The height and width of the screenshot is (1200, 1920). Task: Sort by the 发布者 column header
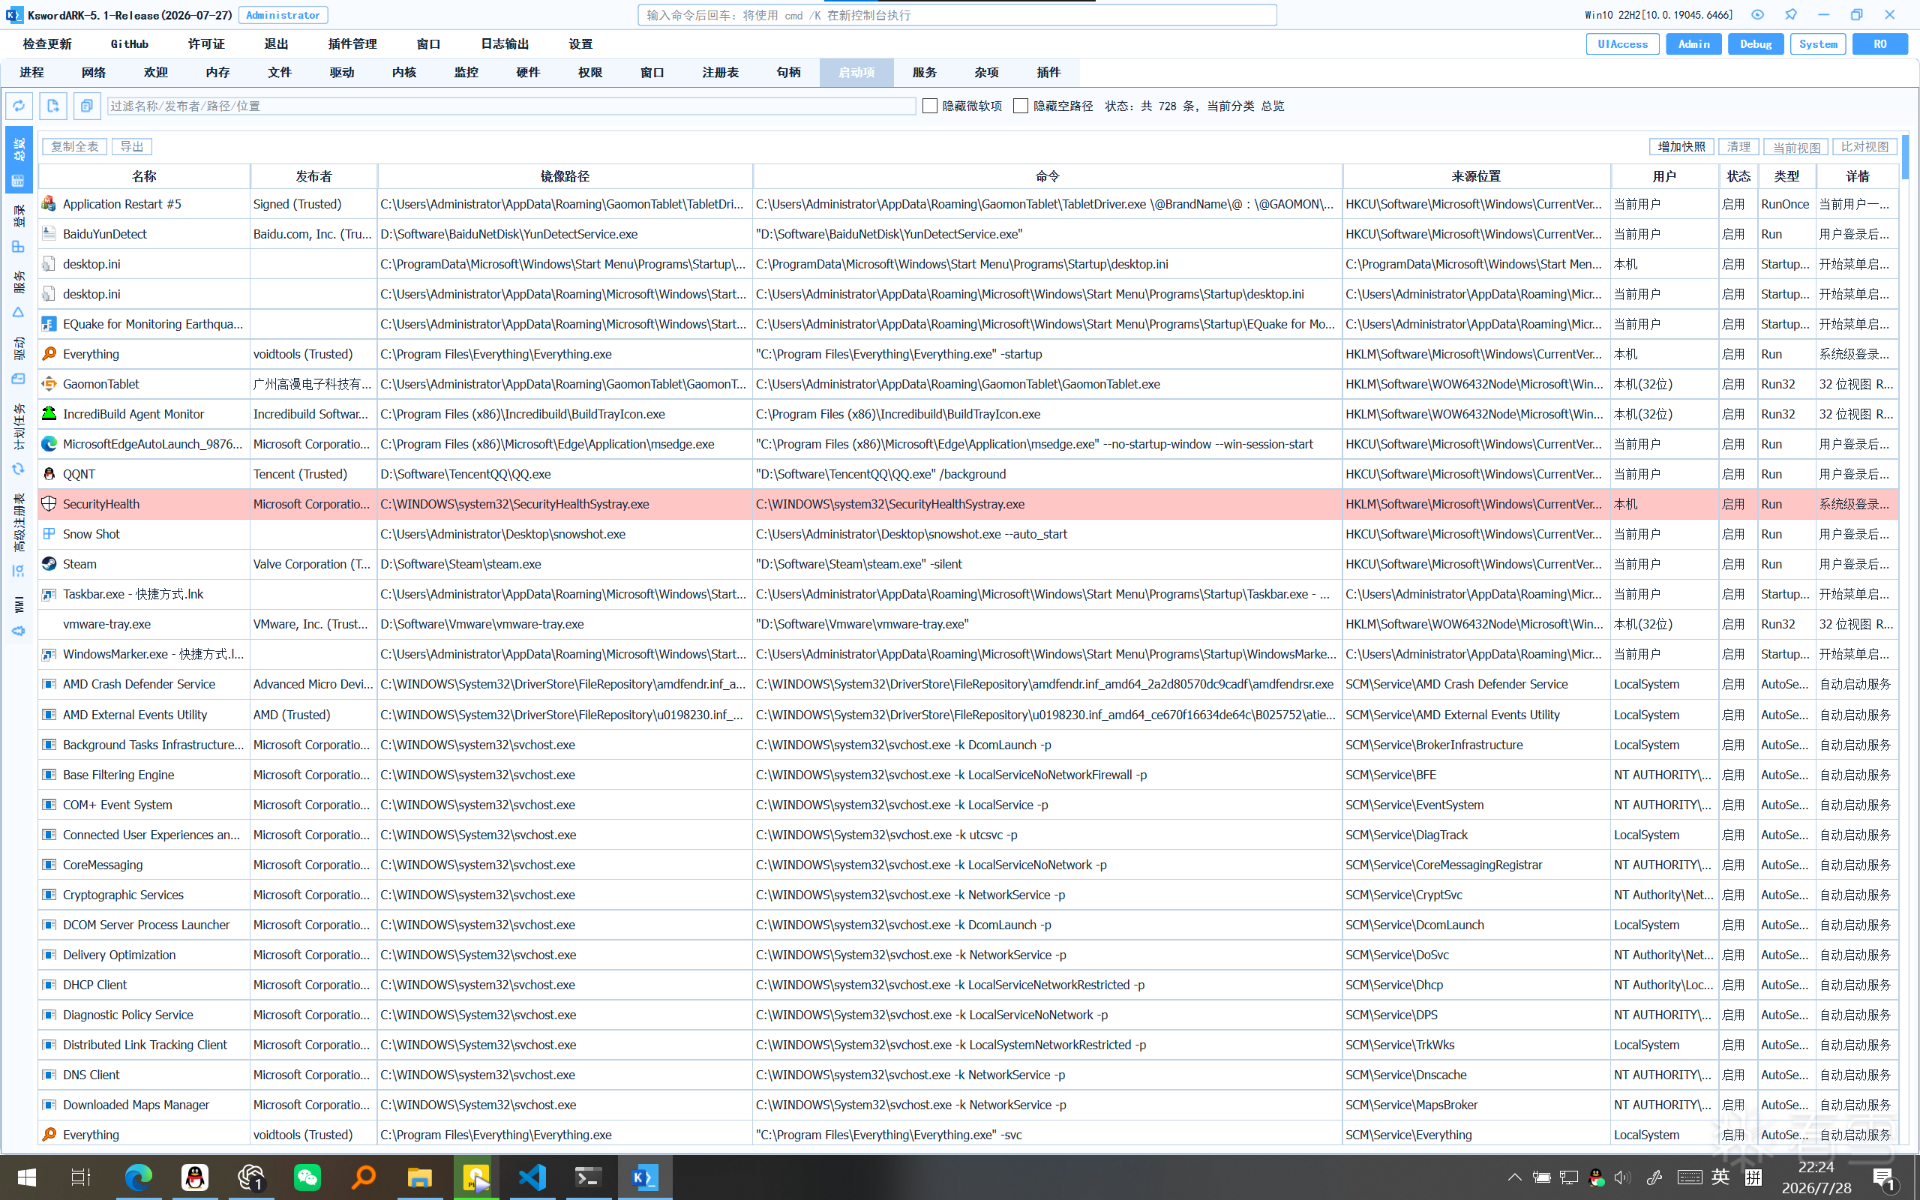pyautogui.click(x=313, y=176)
